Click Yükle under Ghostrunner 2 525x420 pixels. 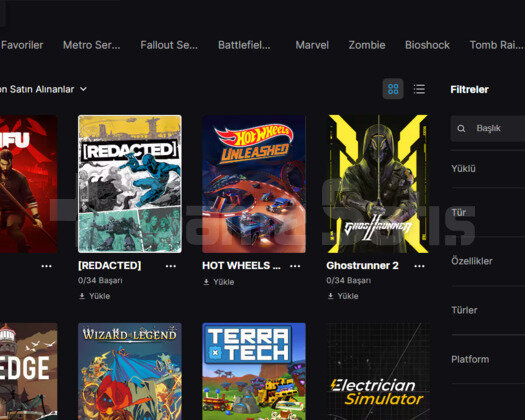348,296
